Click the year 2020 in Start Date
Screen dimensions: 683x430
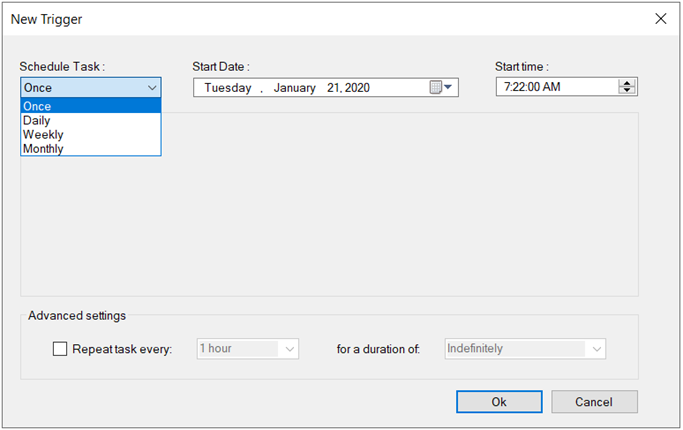tap(357, 88)
